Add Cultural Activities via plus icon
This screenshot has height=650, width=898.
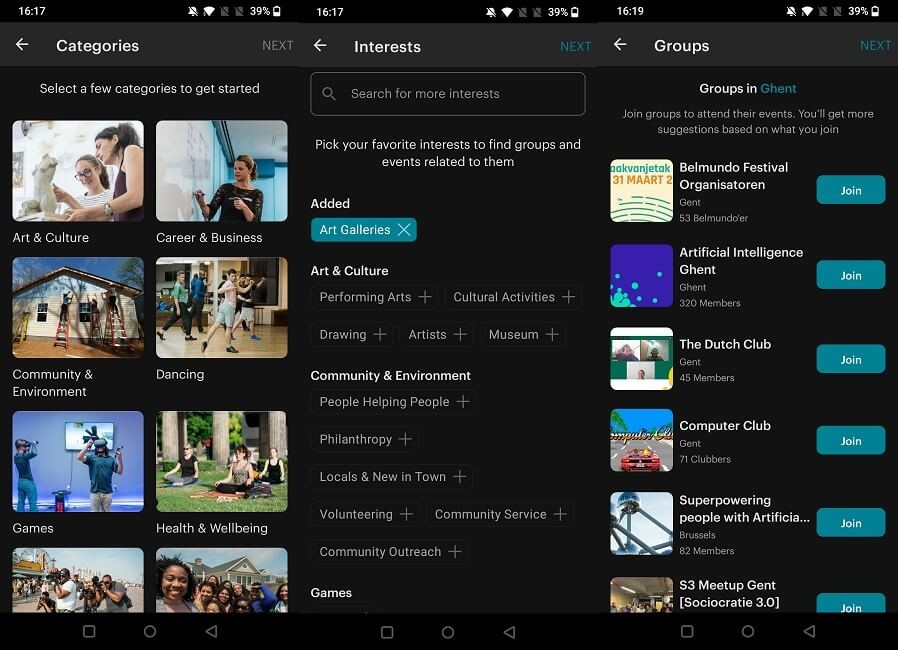coord(567,297)
